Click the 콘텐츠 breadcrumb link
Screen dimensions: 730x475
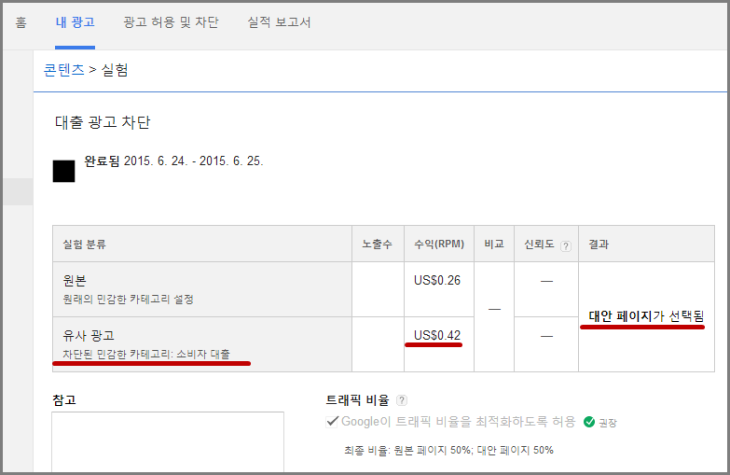pos(64,70)
